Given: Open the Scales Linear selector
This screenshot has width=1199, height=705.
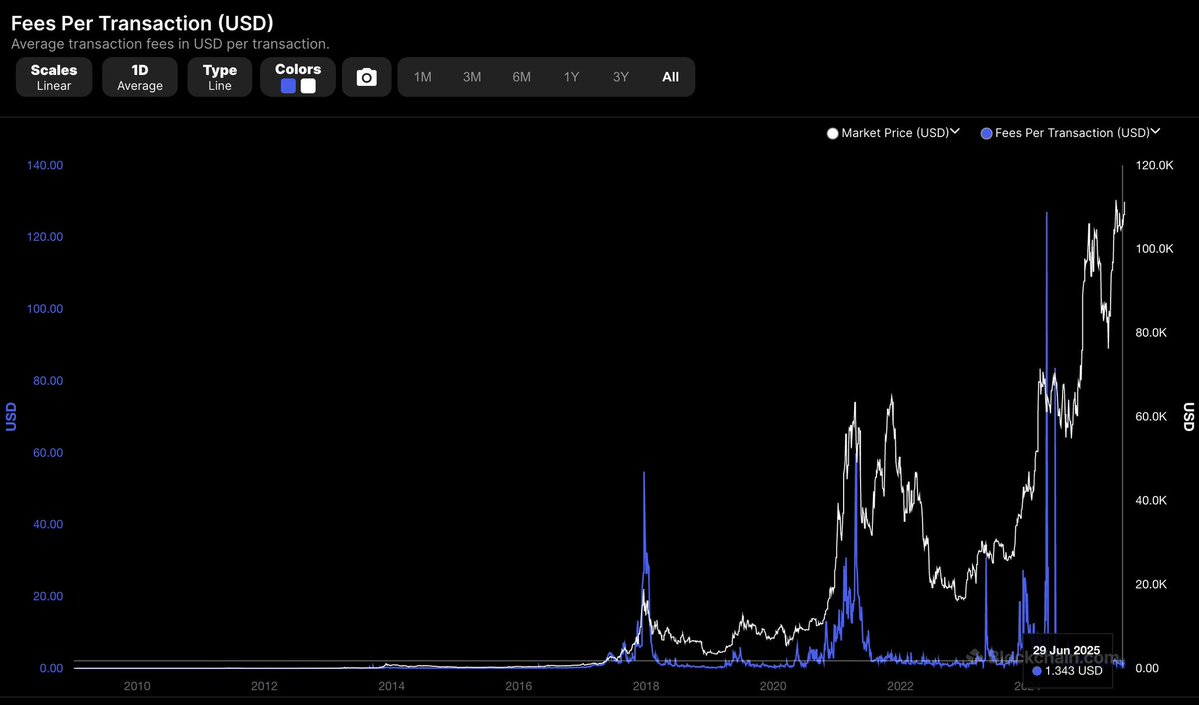Looking at the screenshot, I should point(54,77).
